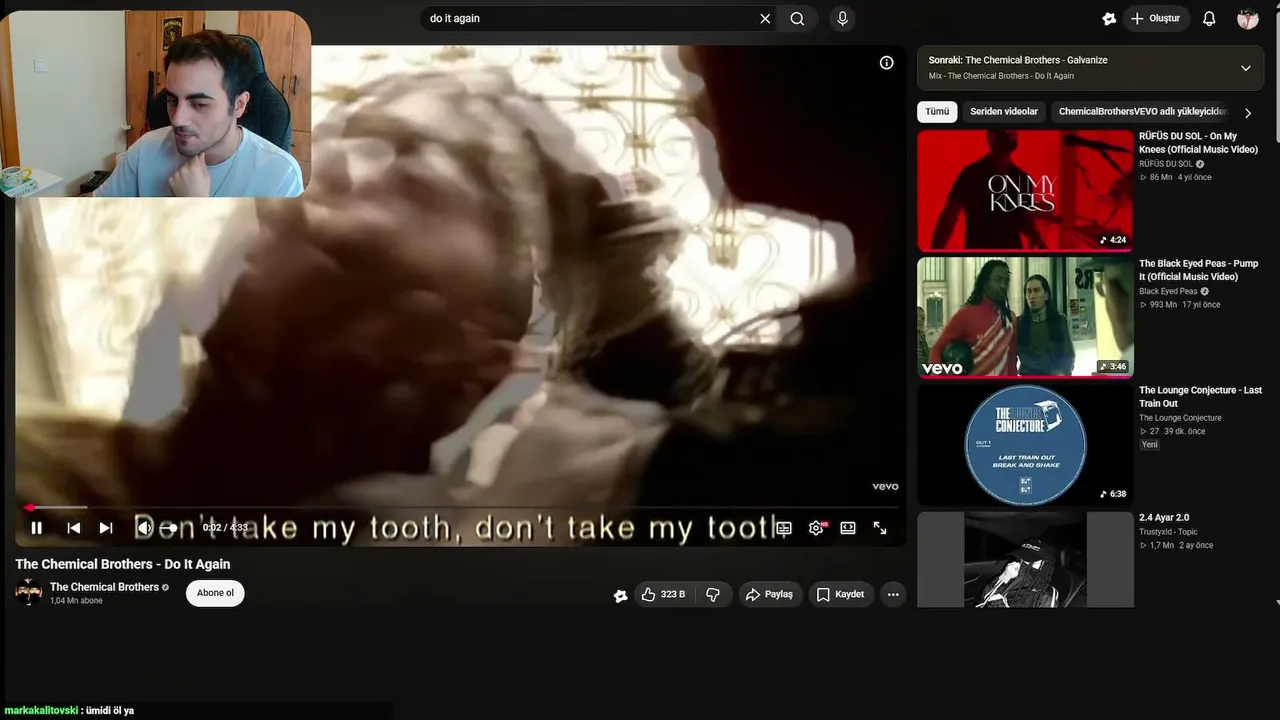Click the '0:02 / 4:33' time display
The height and width of the screenshot is (720, 1280).
(225, 528)
